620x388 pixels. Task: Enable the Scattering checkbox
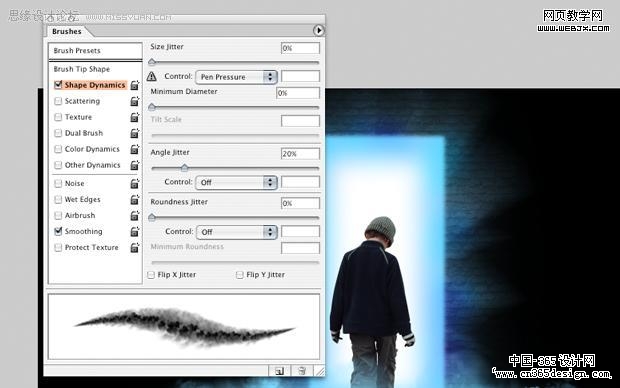[58, 101]
